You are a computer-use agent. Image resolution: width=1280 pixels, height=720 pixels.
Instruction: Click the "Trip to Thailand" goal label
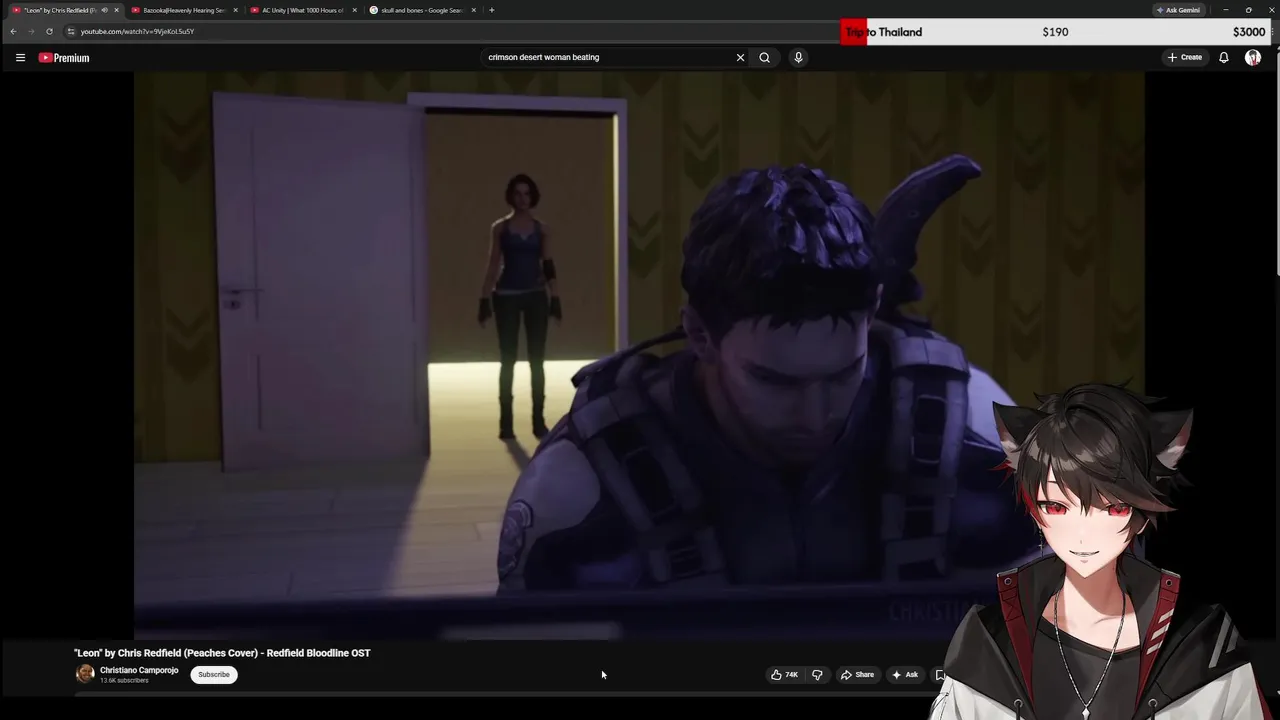point(884,32)
